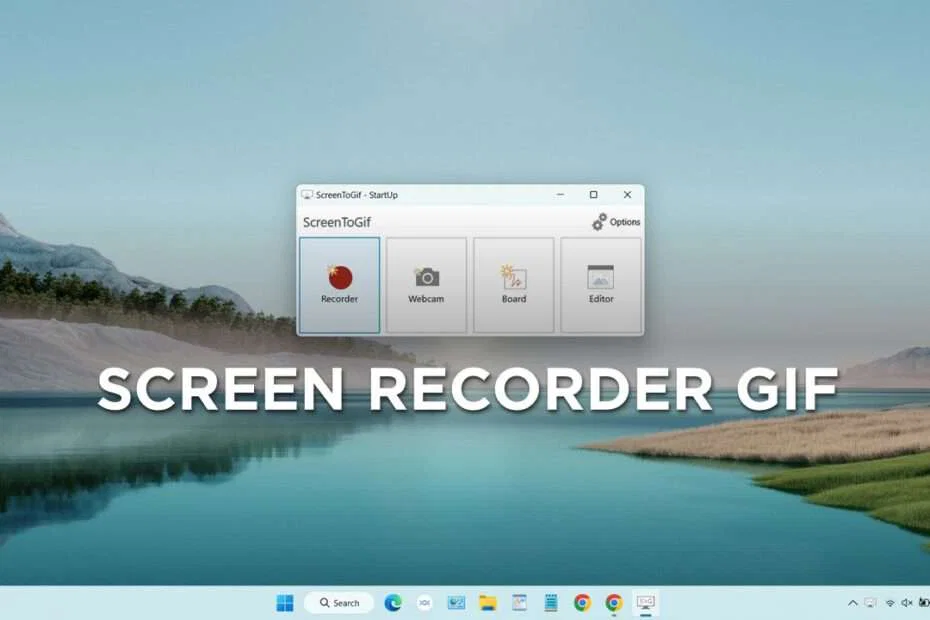Expand the hidden system tray icons
Viewport: 930px width, 620px height.
click(x=853, y=603)
